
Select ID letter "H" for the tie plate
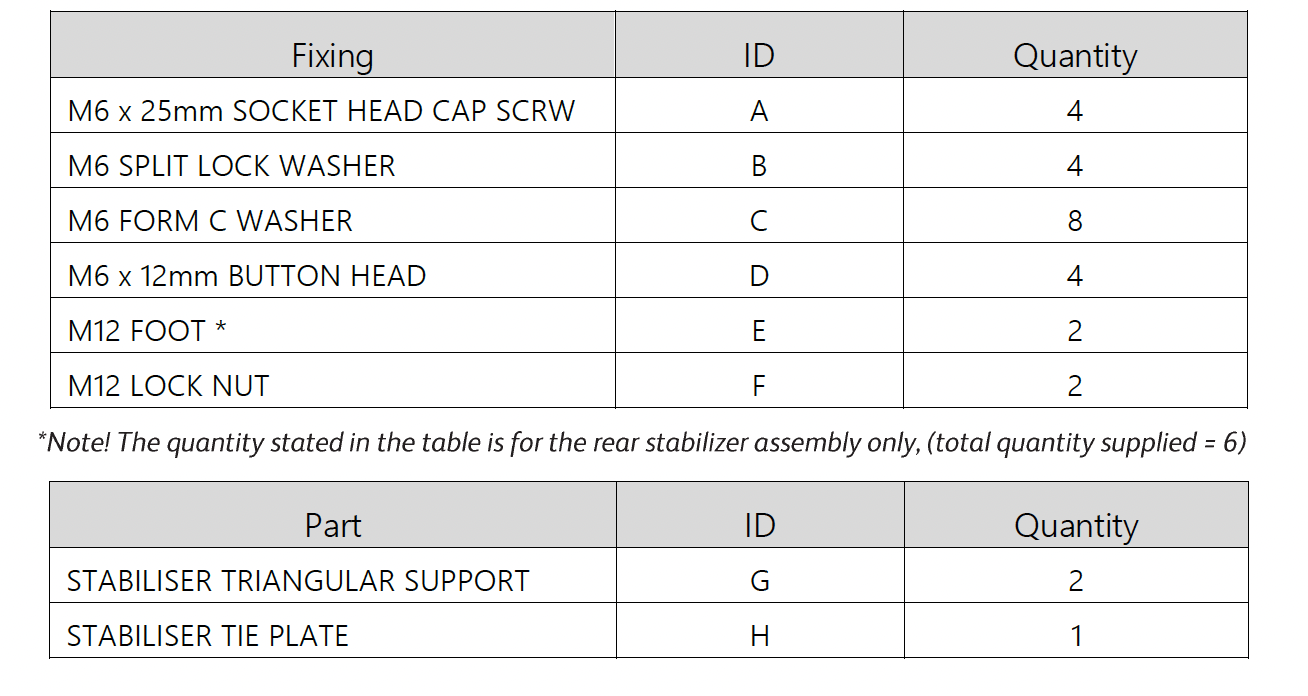760,636
